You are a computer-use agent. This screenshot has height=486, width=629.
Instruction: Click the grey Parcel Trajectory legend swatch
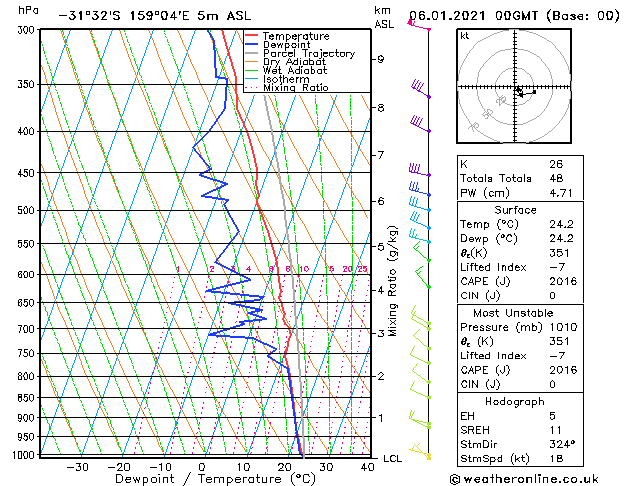(x=252, y=53)
